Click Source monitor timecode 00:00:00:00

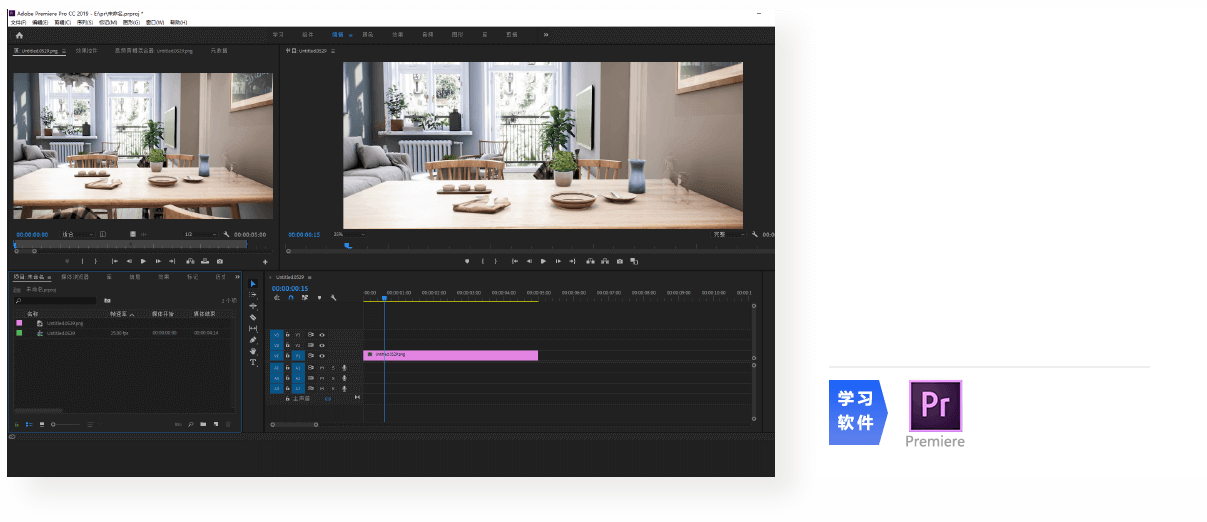pyautogui.click(x=32, y=234)
